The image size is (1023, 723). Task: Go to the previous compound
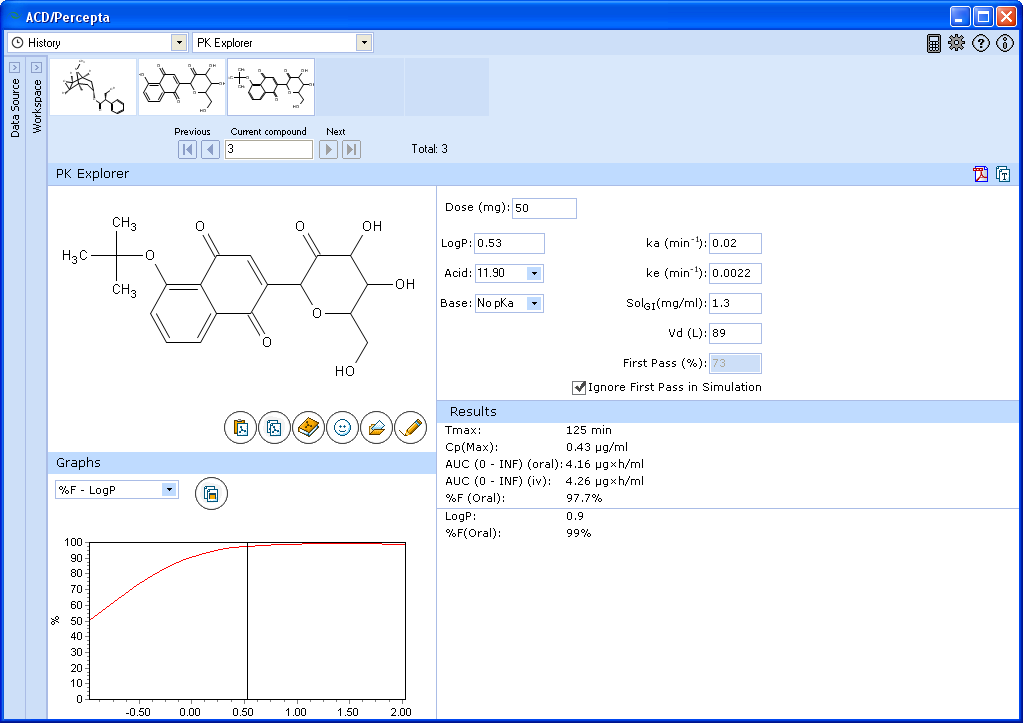pos(210,149)
